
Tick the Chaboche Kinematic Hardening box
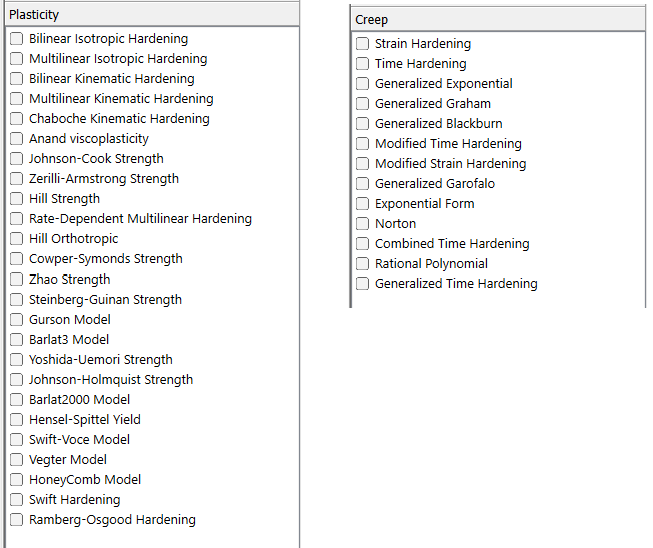(x=17, y=119)
